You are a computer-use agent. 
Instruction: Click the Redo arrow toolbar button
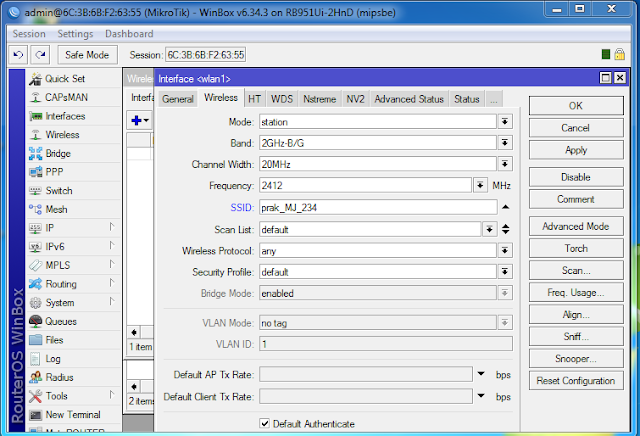point(40,55)
